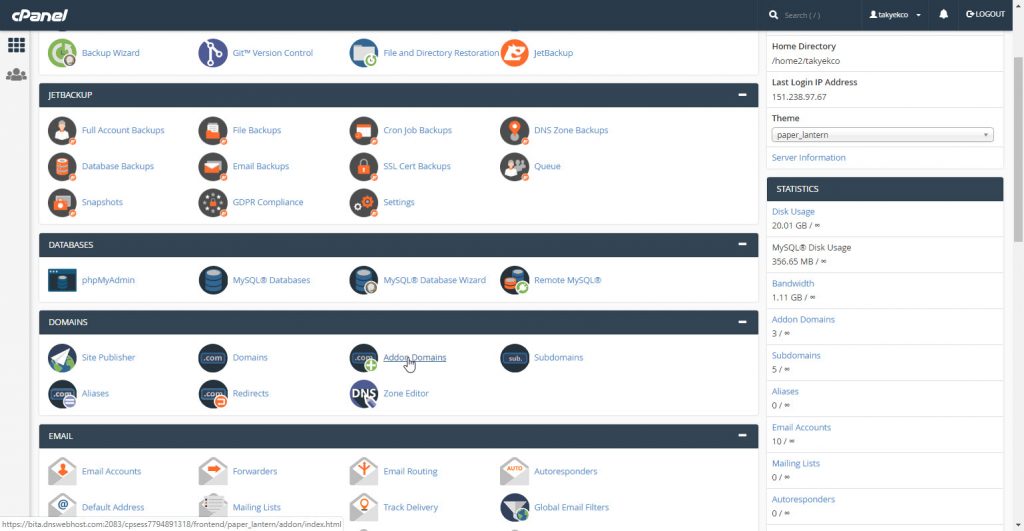Viewport: 1024px width, 531px height.
Task: Click the page vertical scrollbar
Action: coord(1018,150)
